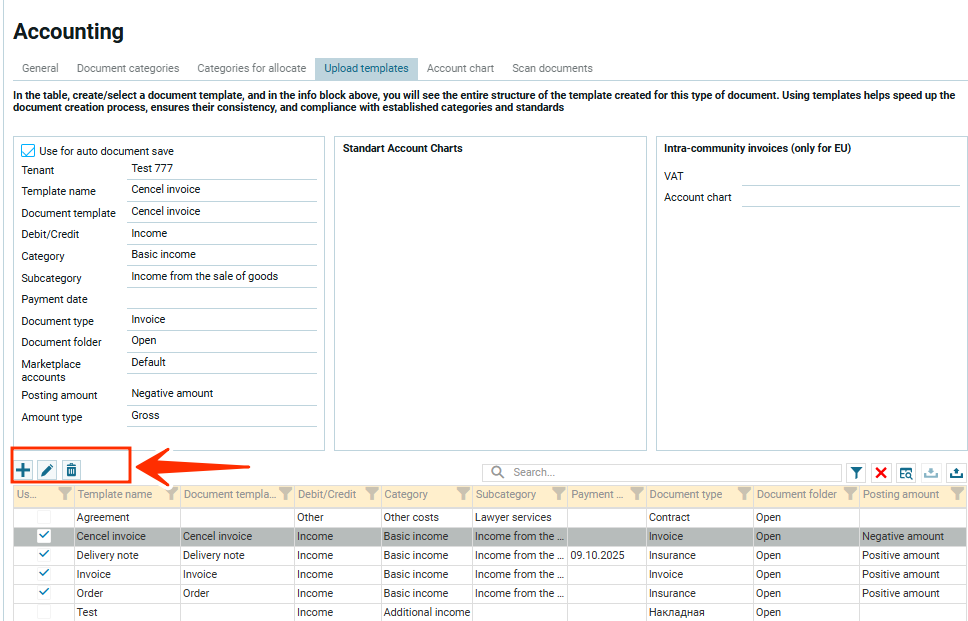Open the Document categories tab
Image resolution: width=968 pixels, height=621 pixels.
pyautogui.click(x=128, y=69)
